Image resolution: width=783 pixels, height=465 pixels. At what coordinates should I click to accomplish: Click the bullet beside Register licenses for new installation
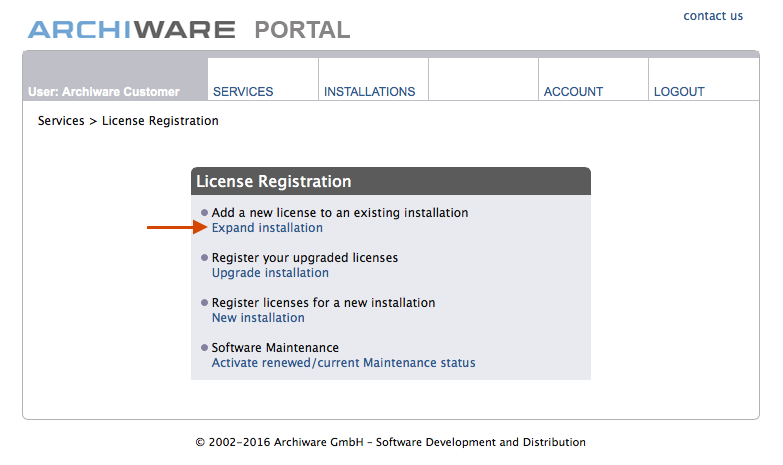click(205, 303)
